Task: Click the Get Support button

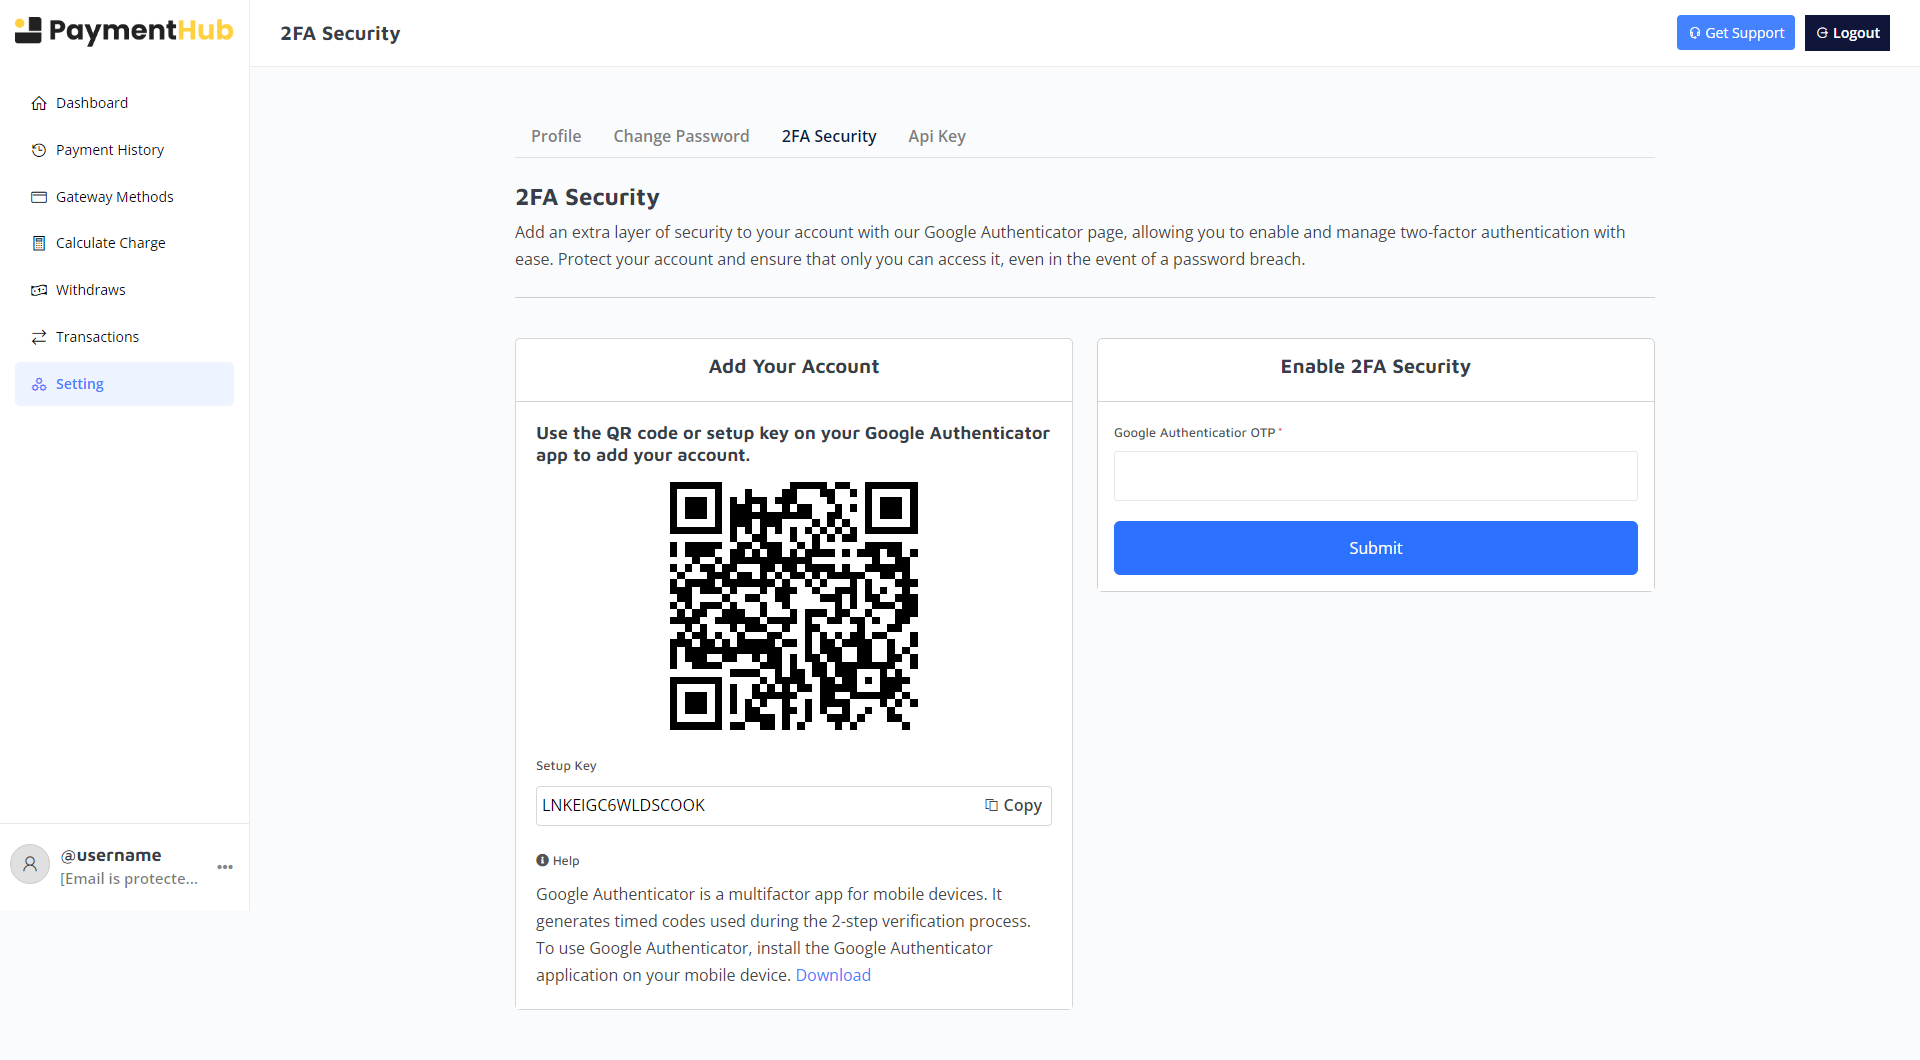Action: 1735,33
